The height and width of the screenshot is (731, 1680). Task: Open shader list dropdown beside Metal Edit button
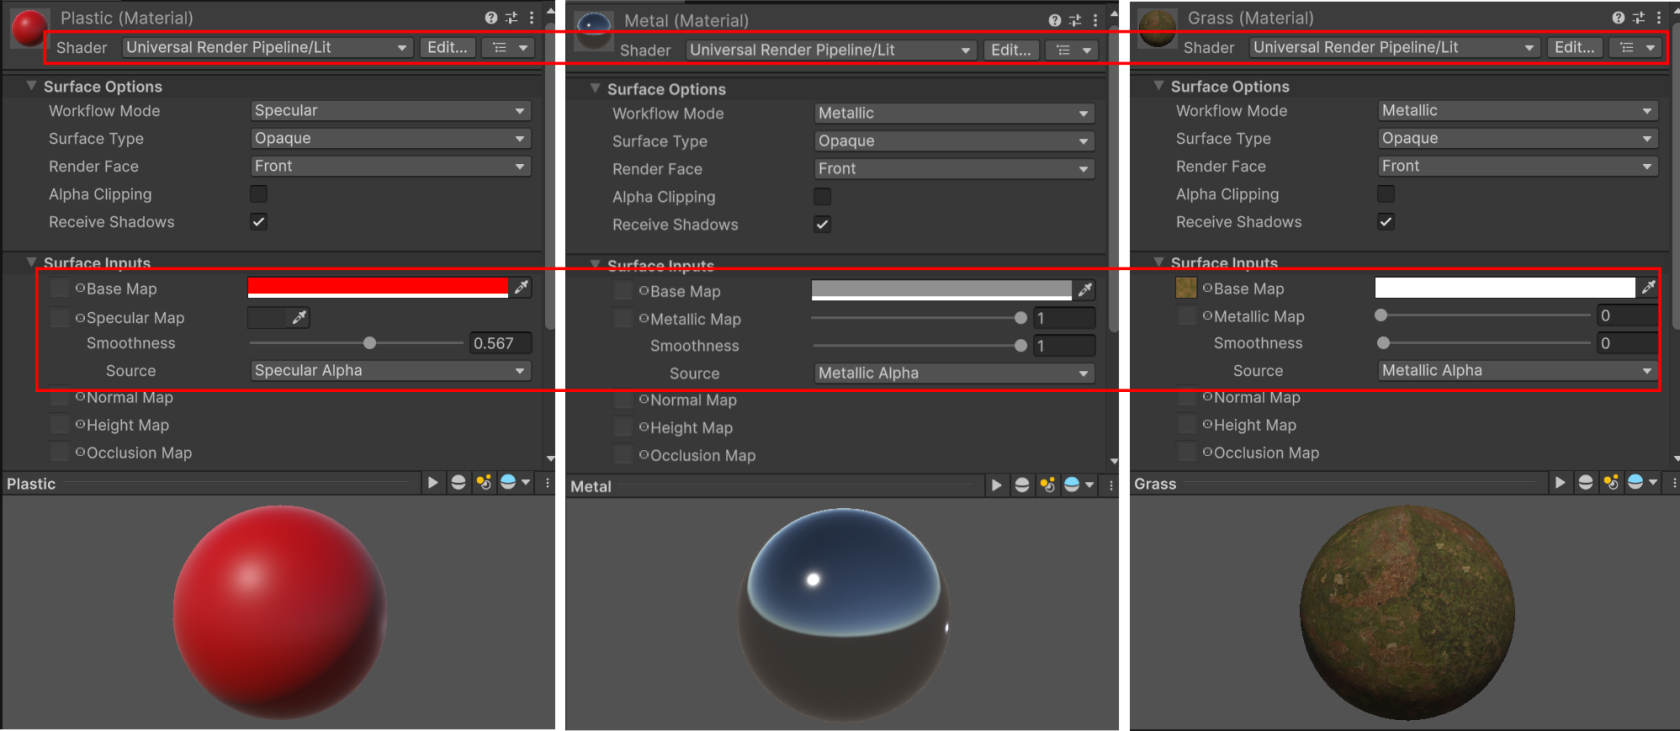[1073, 50]
